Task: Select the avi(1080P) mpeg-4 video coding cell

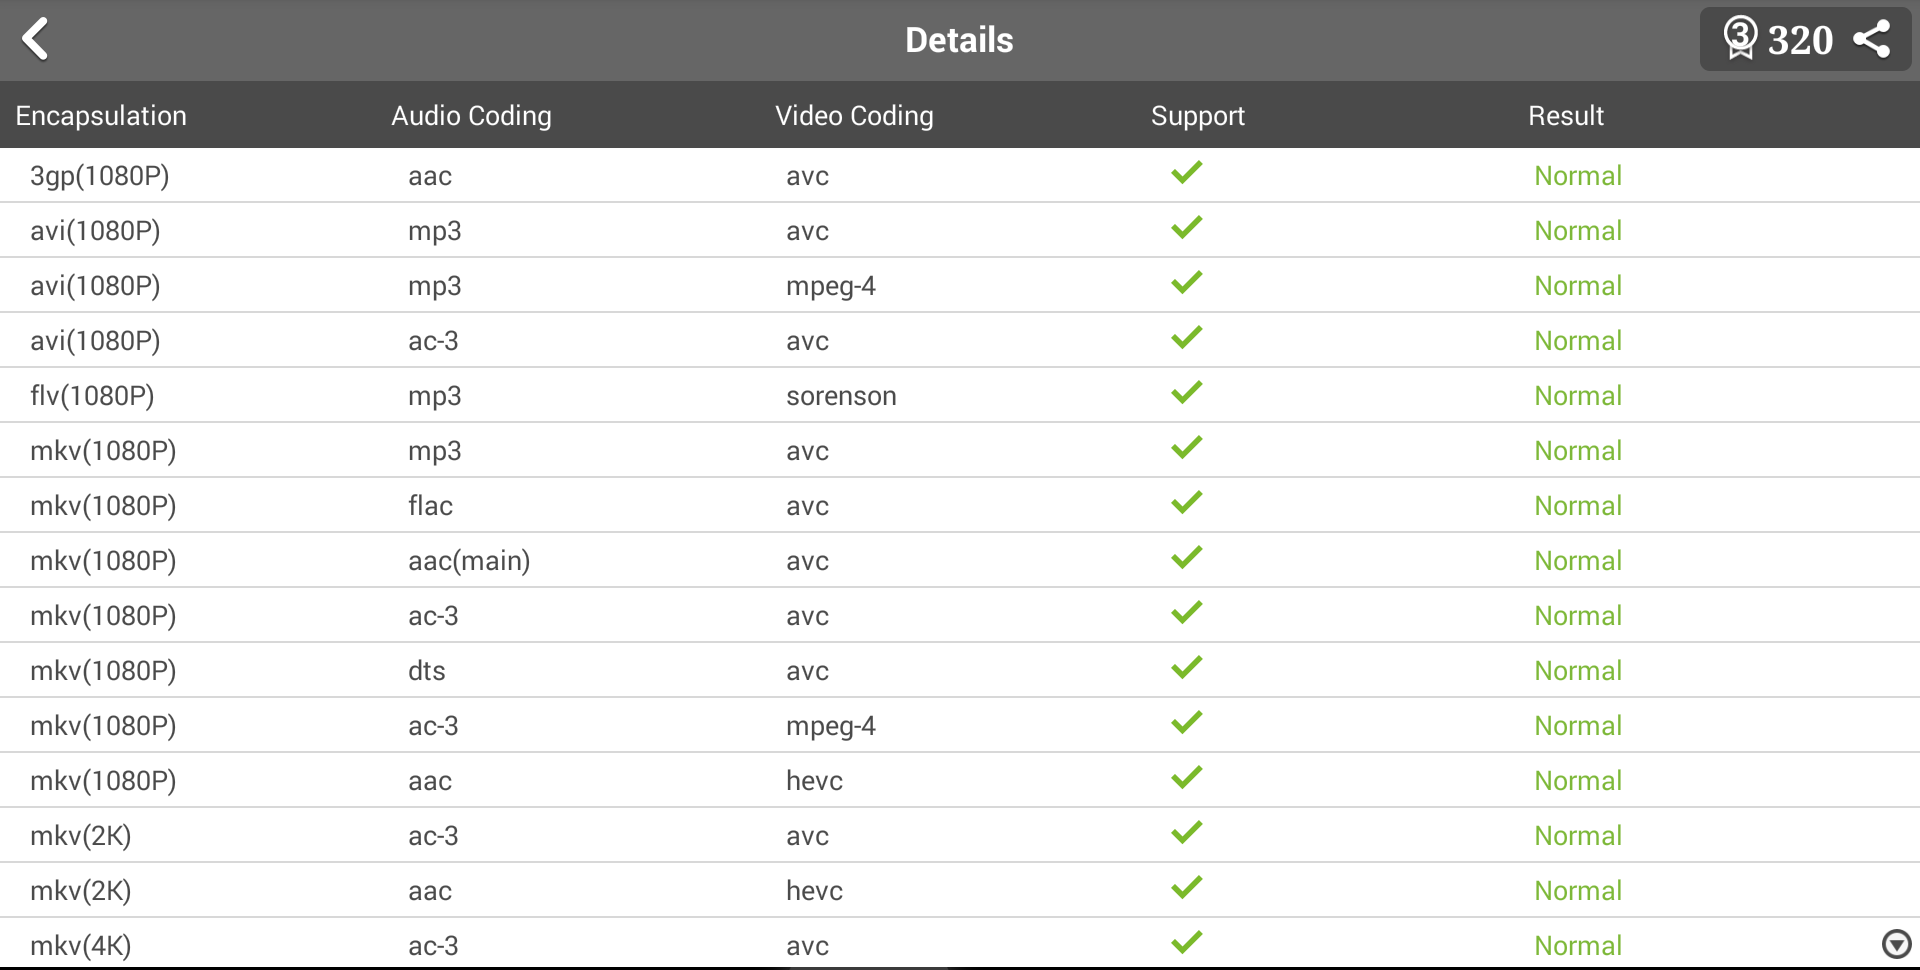Action: pyautogui.click(x=830, y=286)
